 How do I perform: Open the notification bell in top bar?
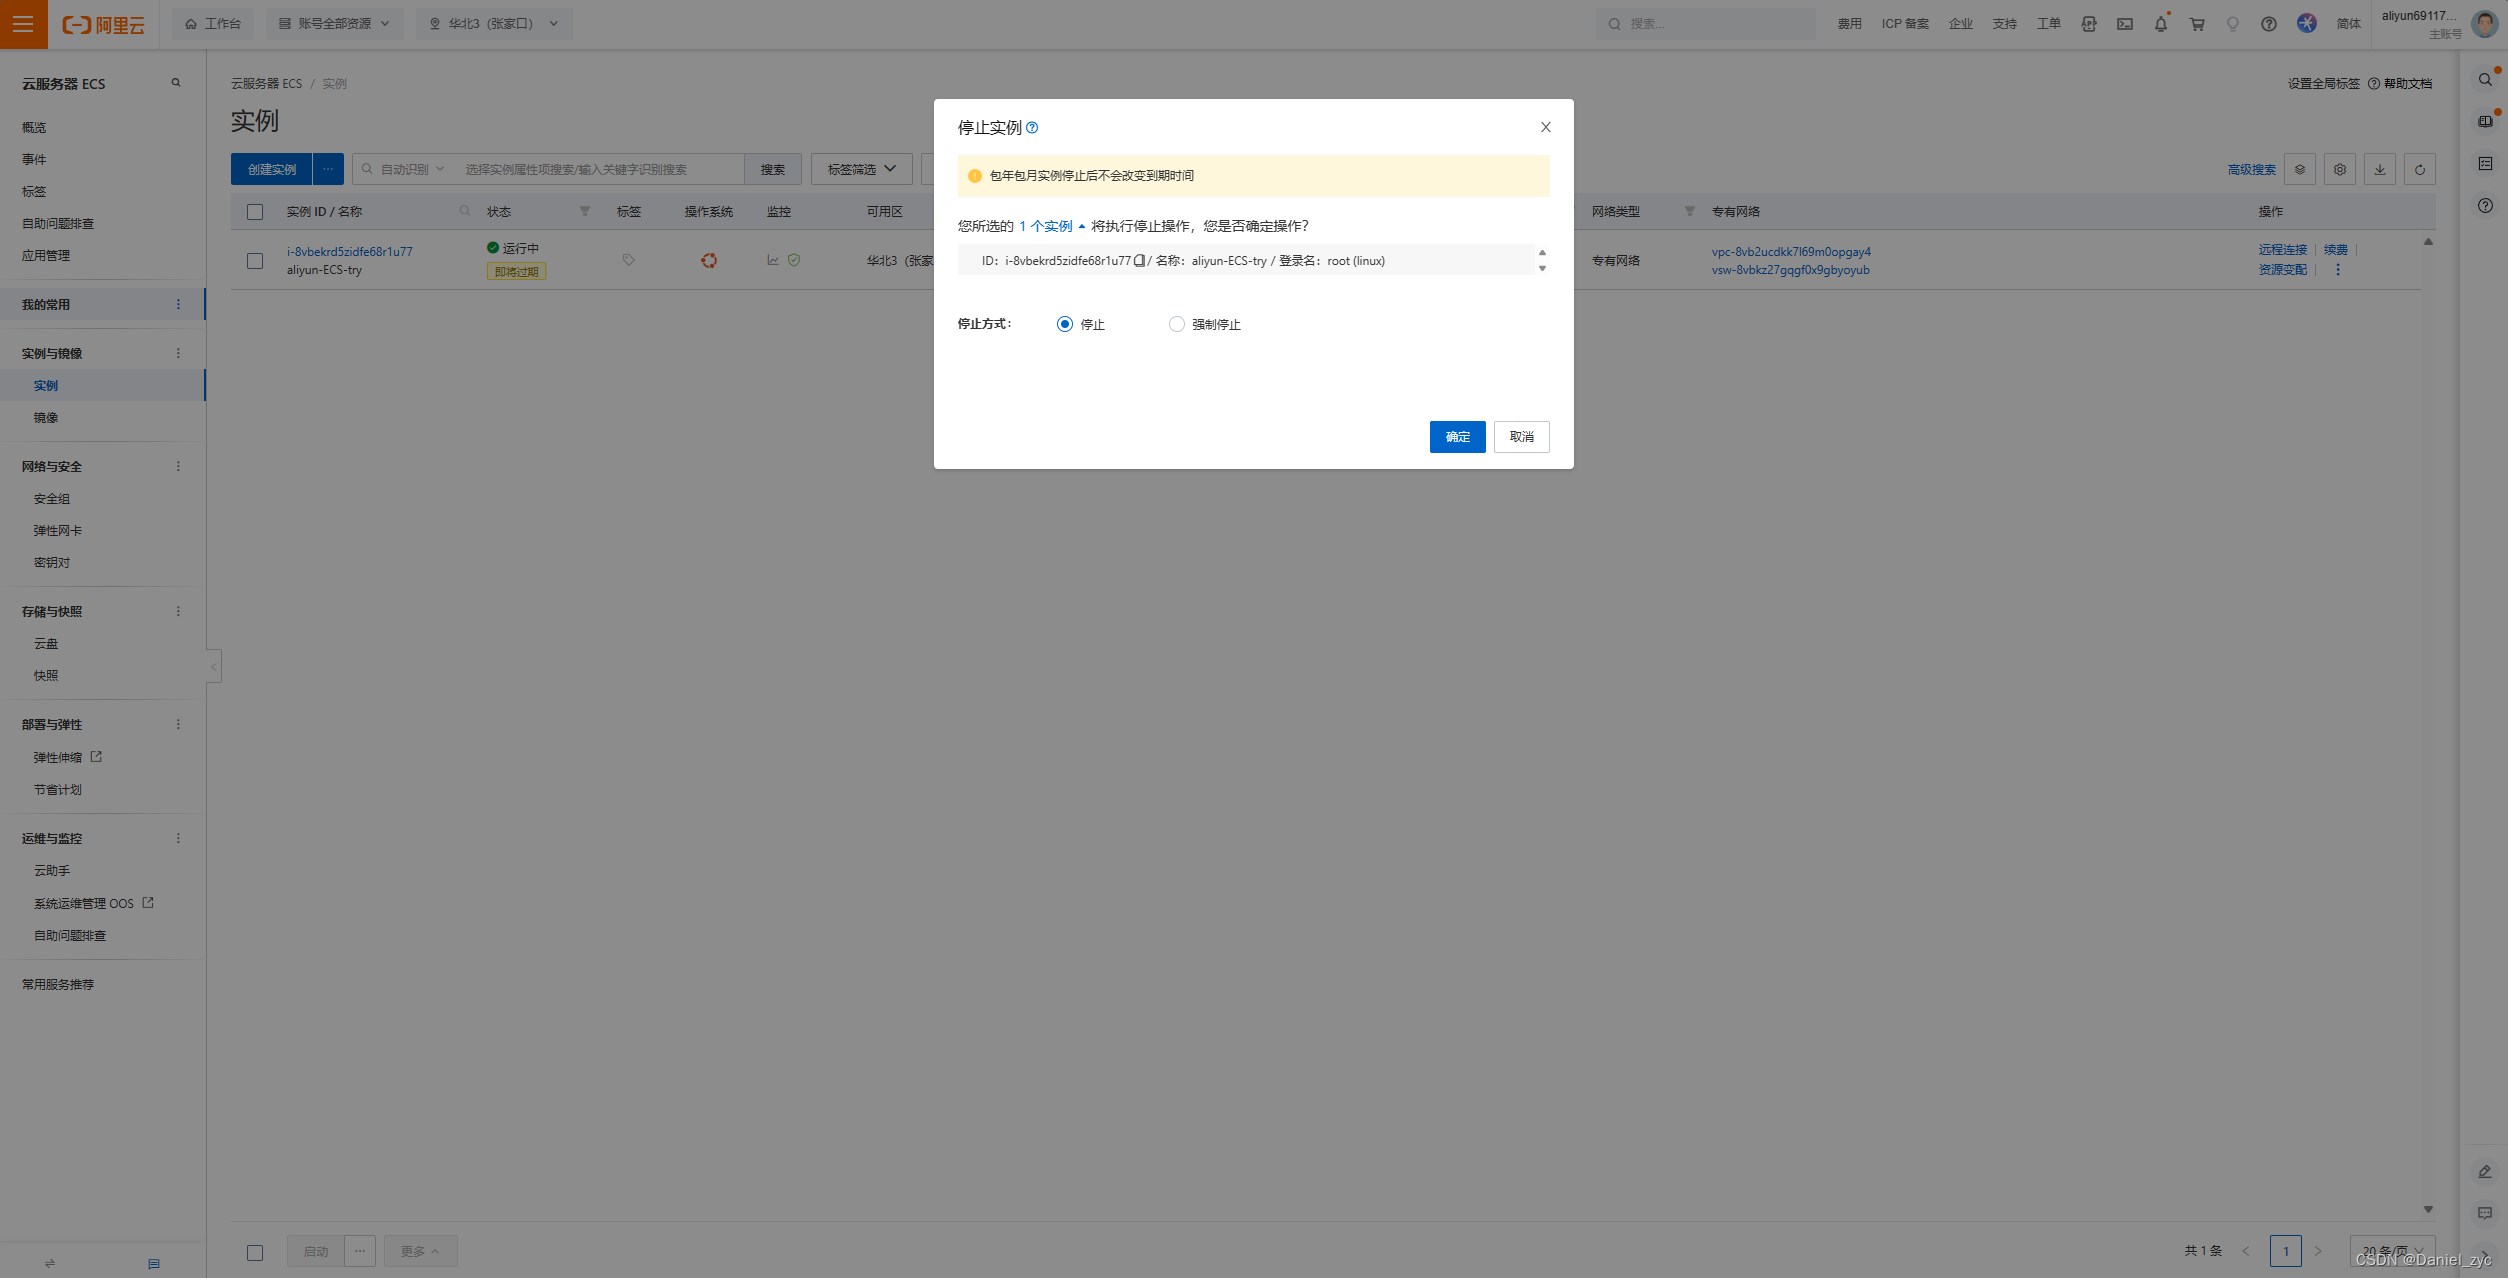tap(2160, 24)
